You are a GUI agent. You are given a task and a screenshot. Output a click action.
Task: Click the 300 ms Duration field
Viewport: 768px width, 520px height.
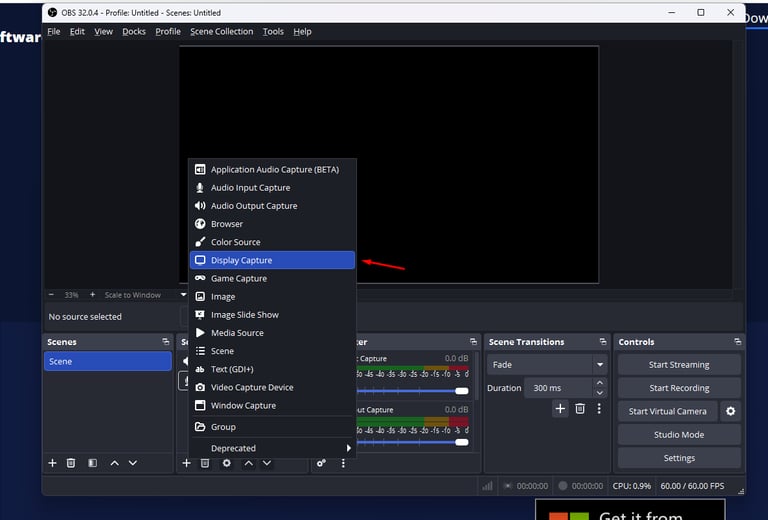click(558, 388)
